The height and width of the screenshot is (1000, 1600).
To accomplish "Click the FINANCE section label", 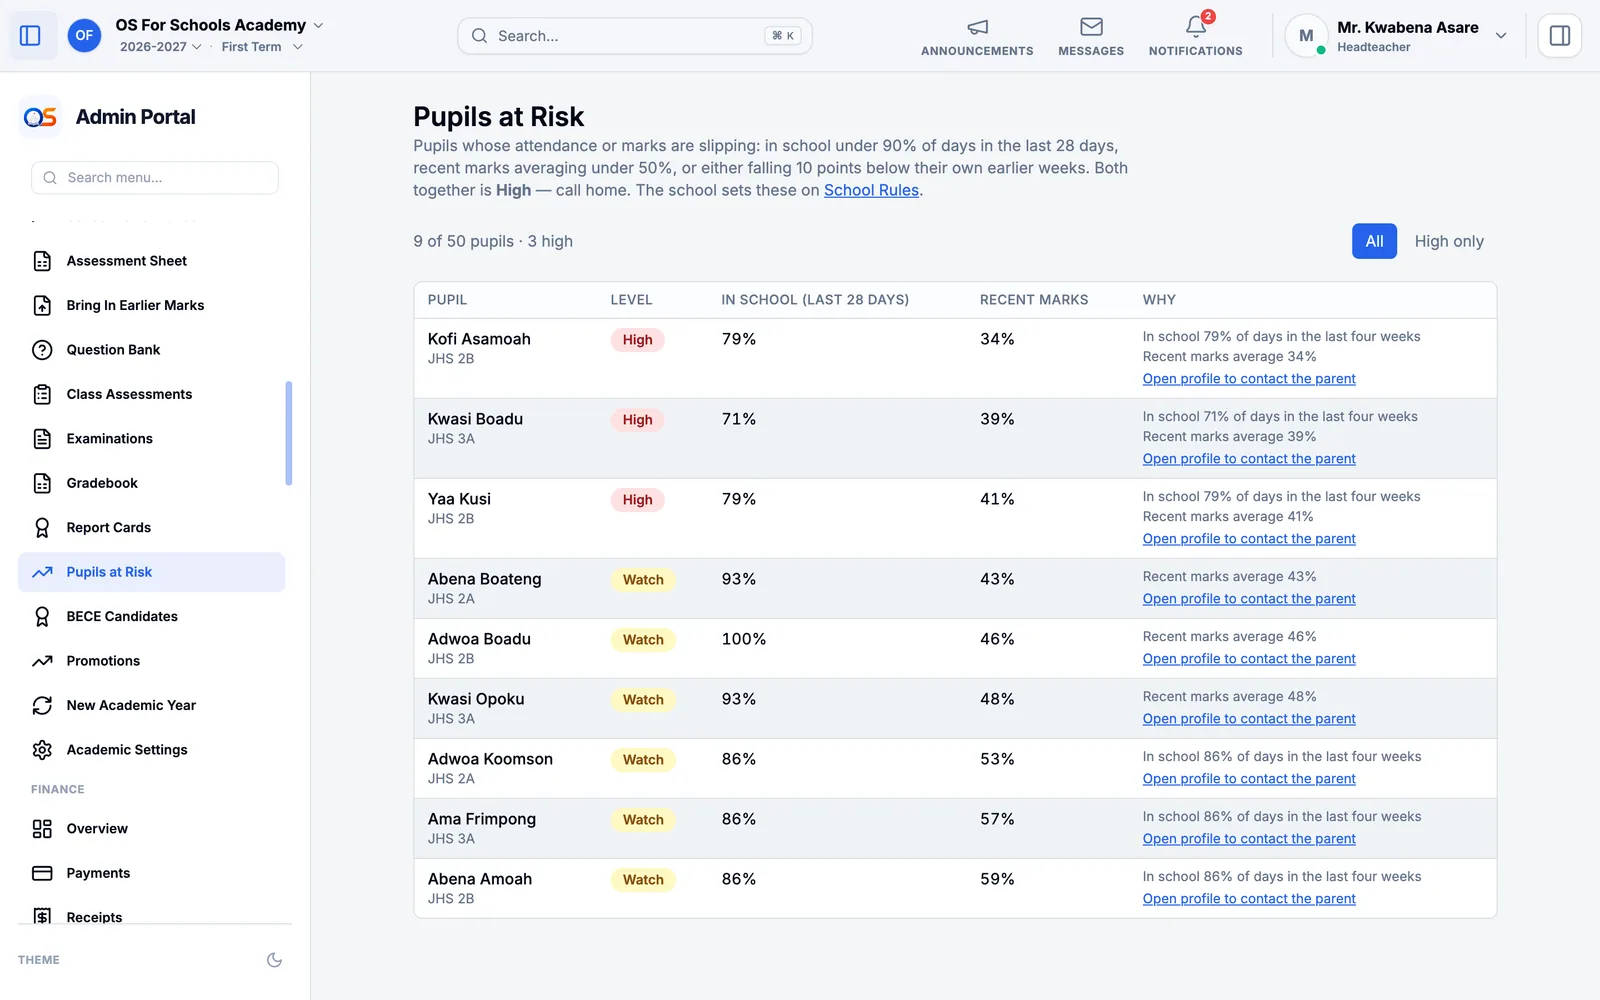I will point(58,790).
